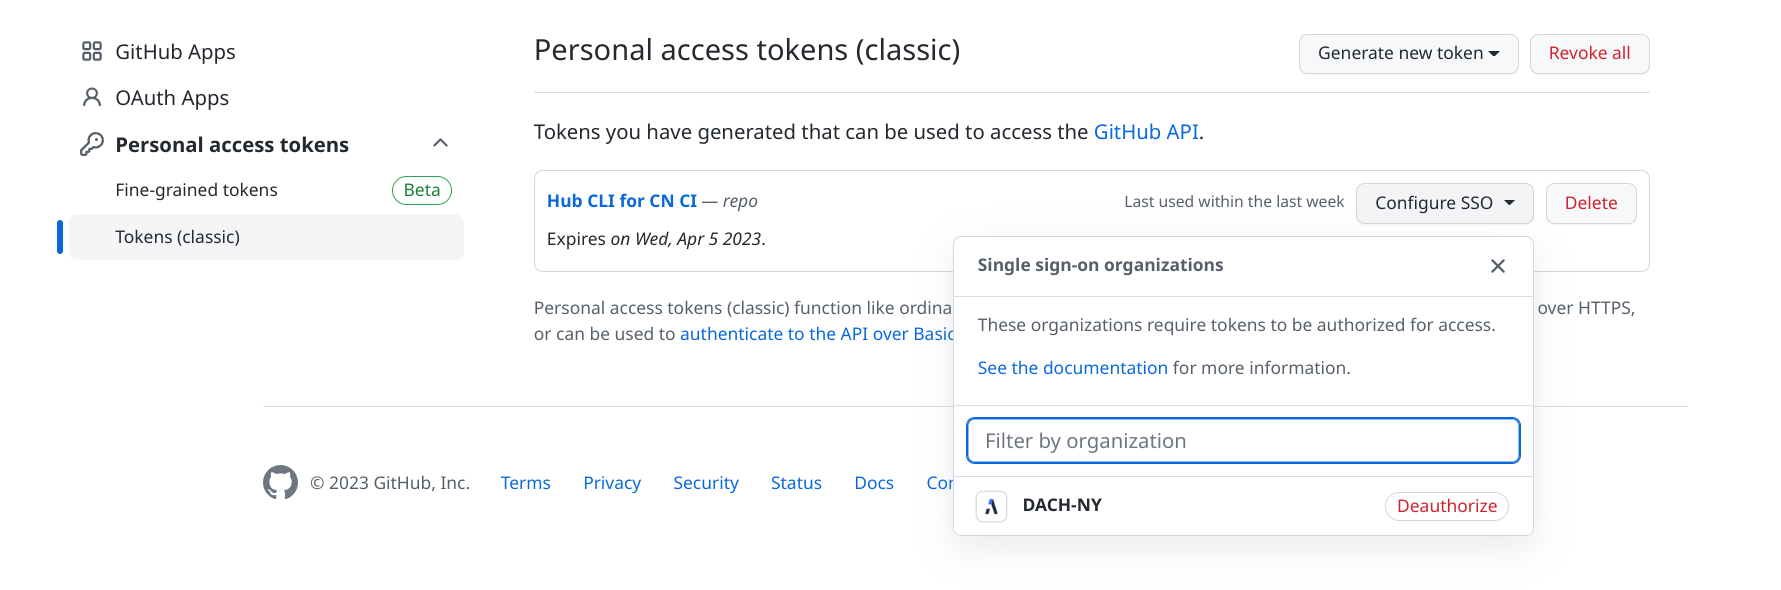Open the Configure SSO dropdown
Screen dimensions: 1781x590
coord(1444,203)
